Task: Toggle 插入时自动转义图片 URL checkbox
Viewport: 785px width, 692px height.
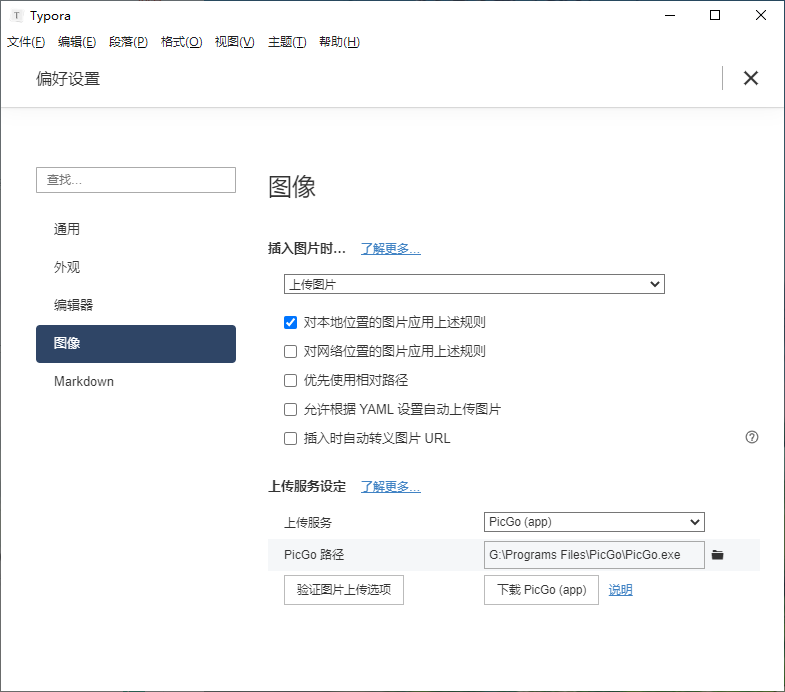Action: 290,439
